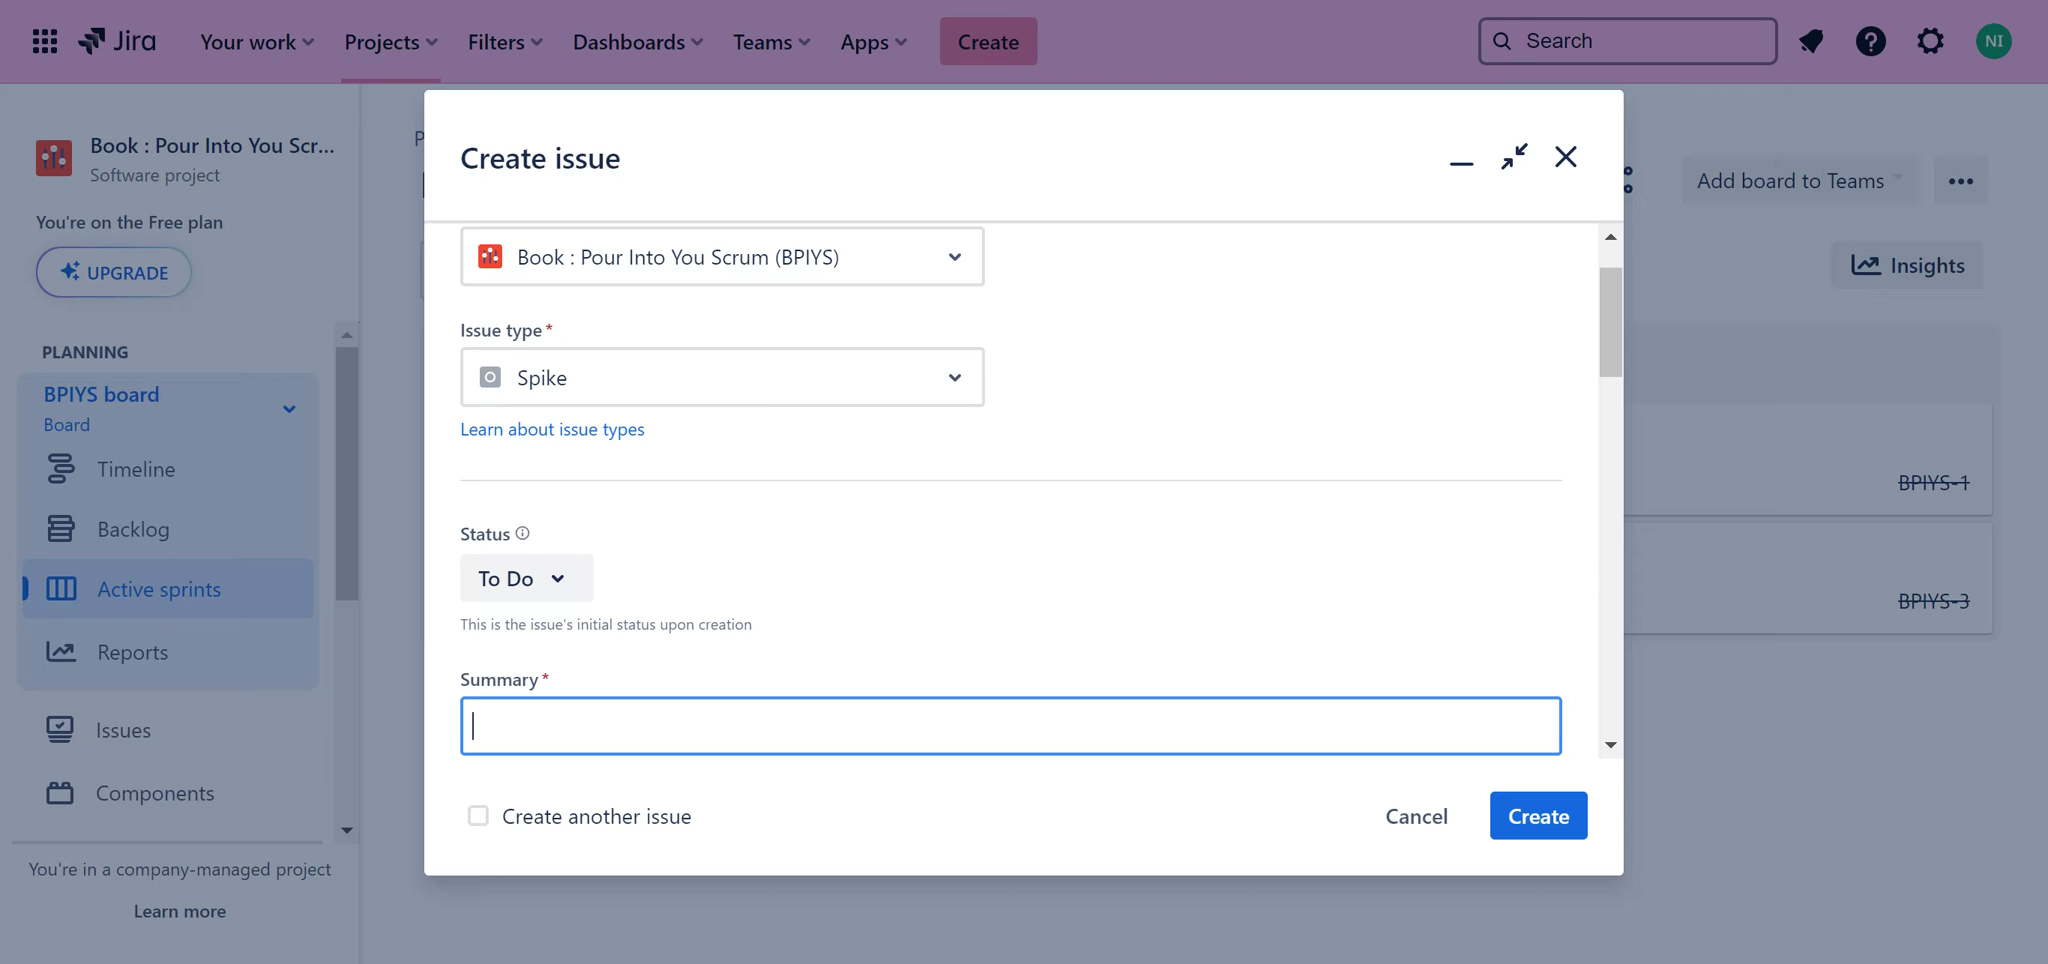Click the sidebar scroll up arrow
The image size is (2048, 964).
click(346, 335)
